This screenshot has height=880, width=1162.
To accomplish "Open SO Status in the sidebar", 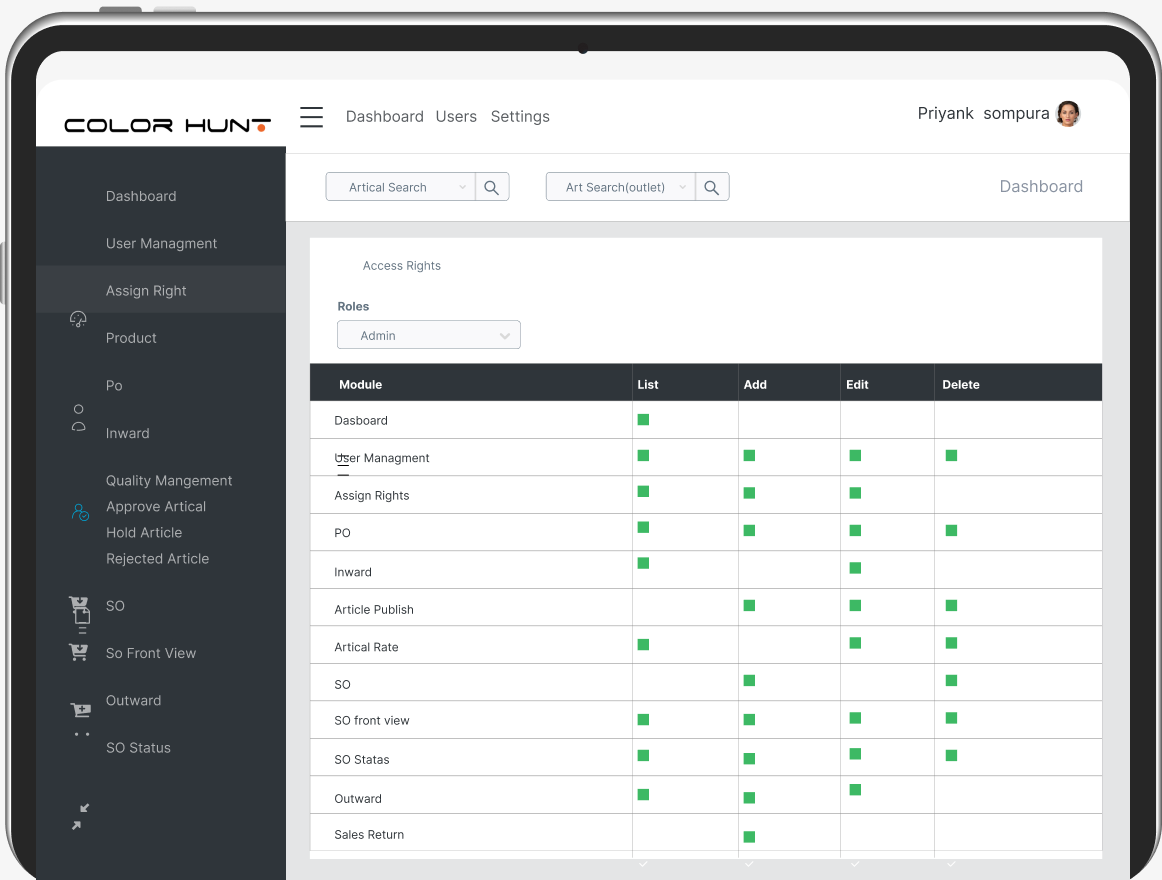I will 138,747.
